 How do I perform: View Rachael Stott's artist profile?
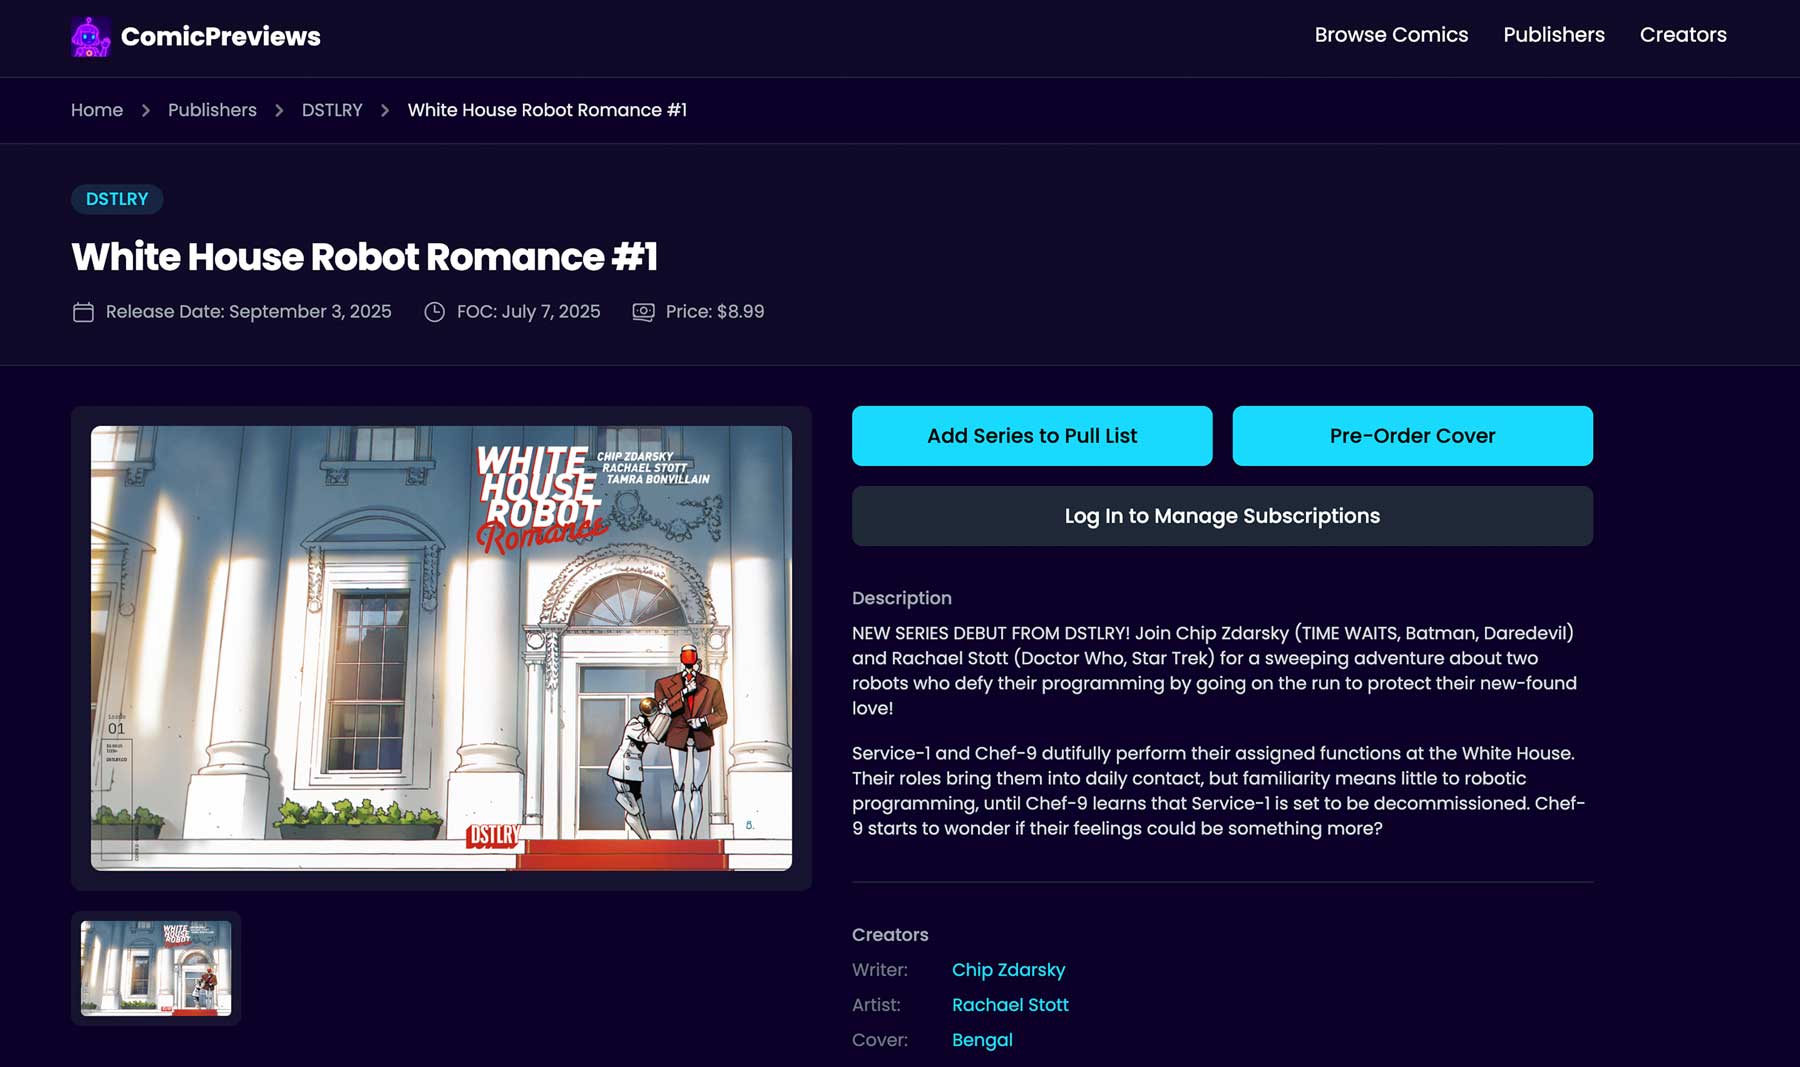[x=1010, y=1004]
